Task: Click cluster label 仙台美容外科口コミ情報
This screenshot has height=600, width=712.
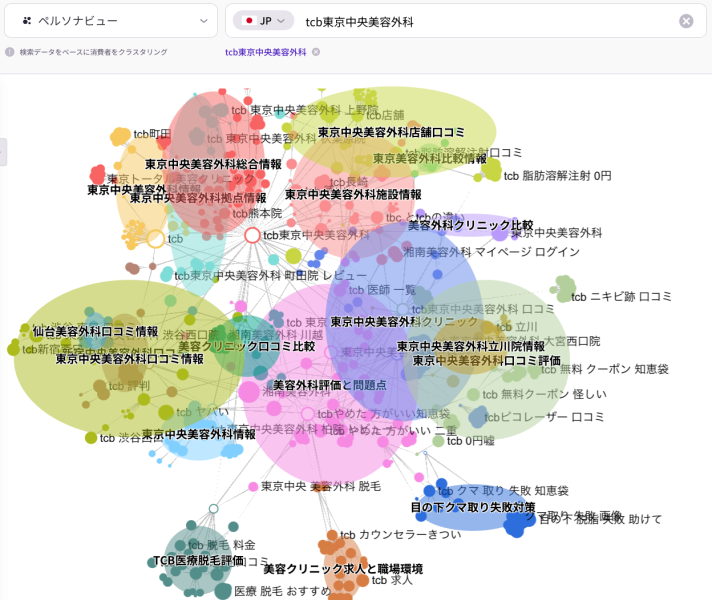Action: pos(95,332)
